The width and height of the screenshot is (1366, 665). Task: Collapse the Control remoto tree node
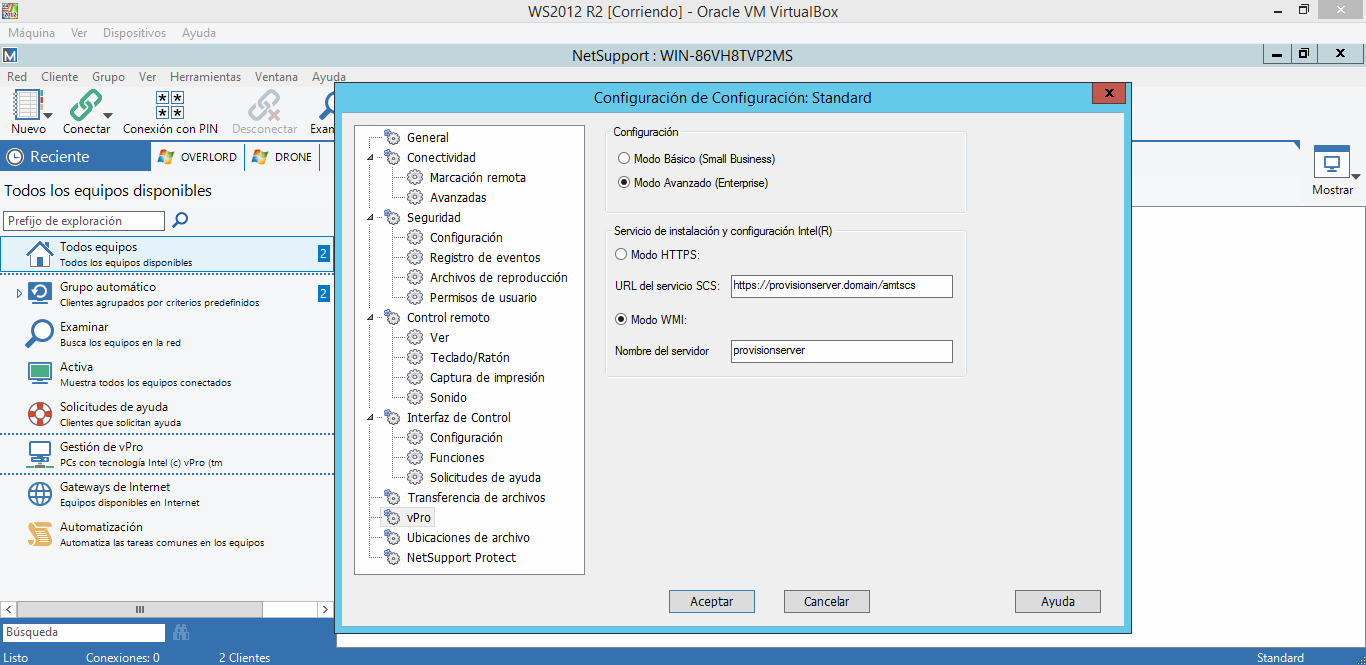click(371, 318)
